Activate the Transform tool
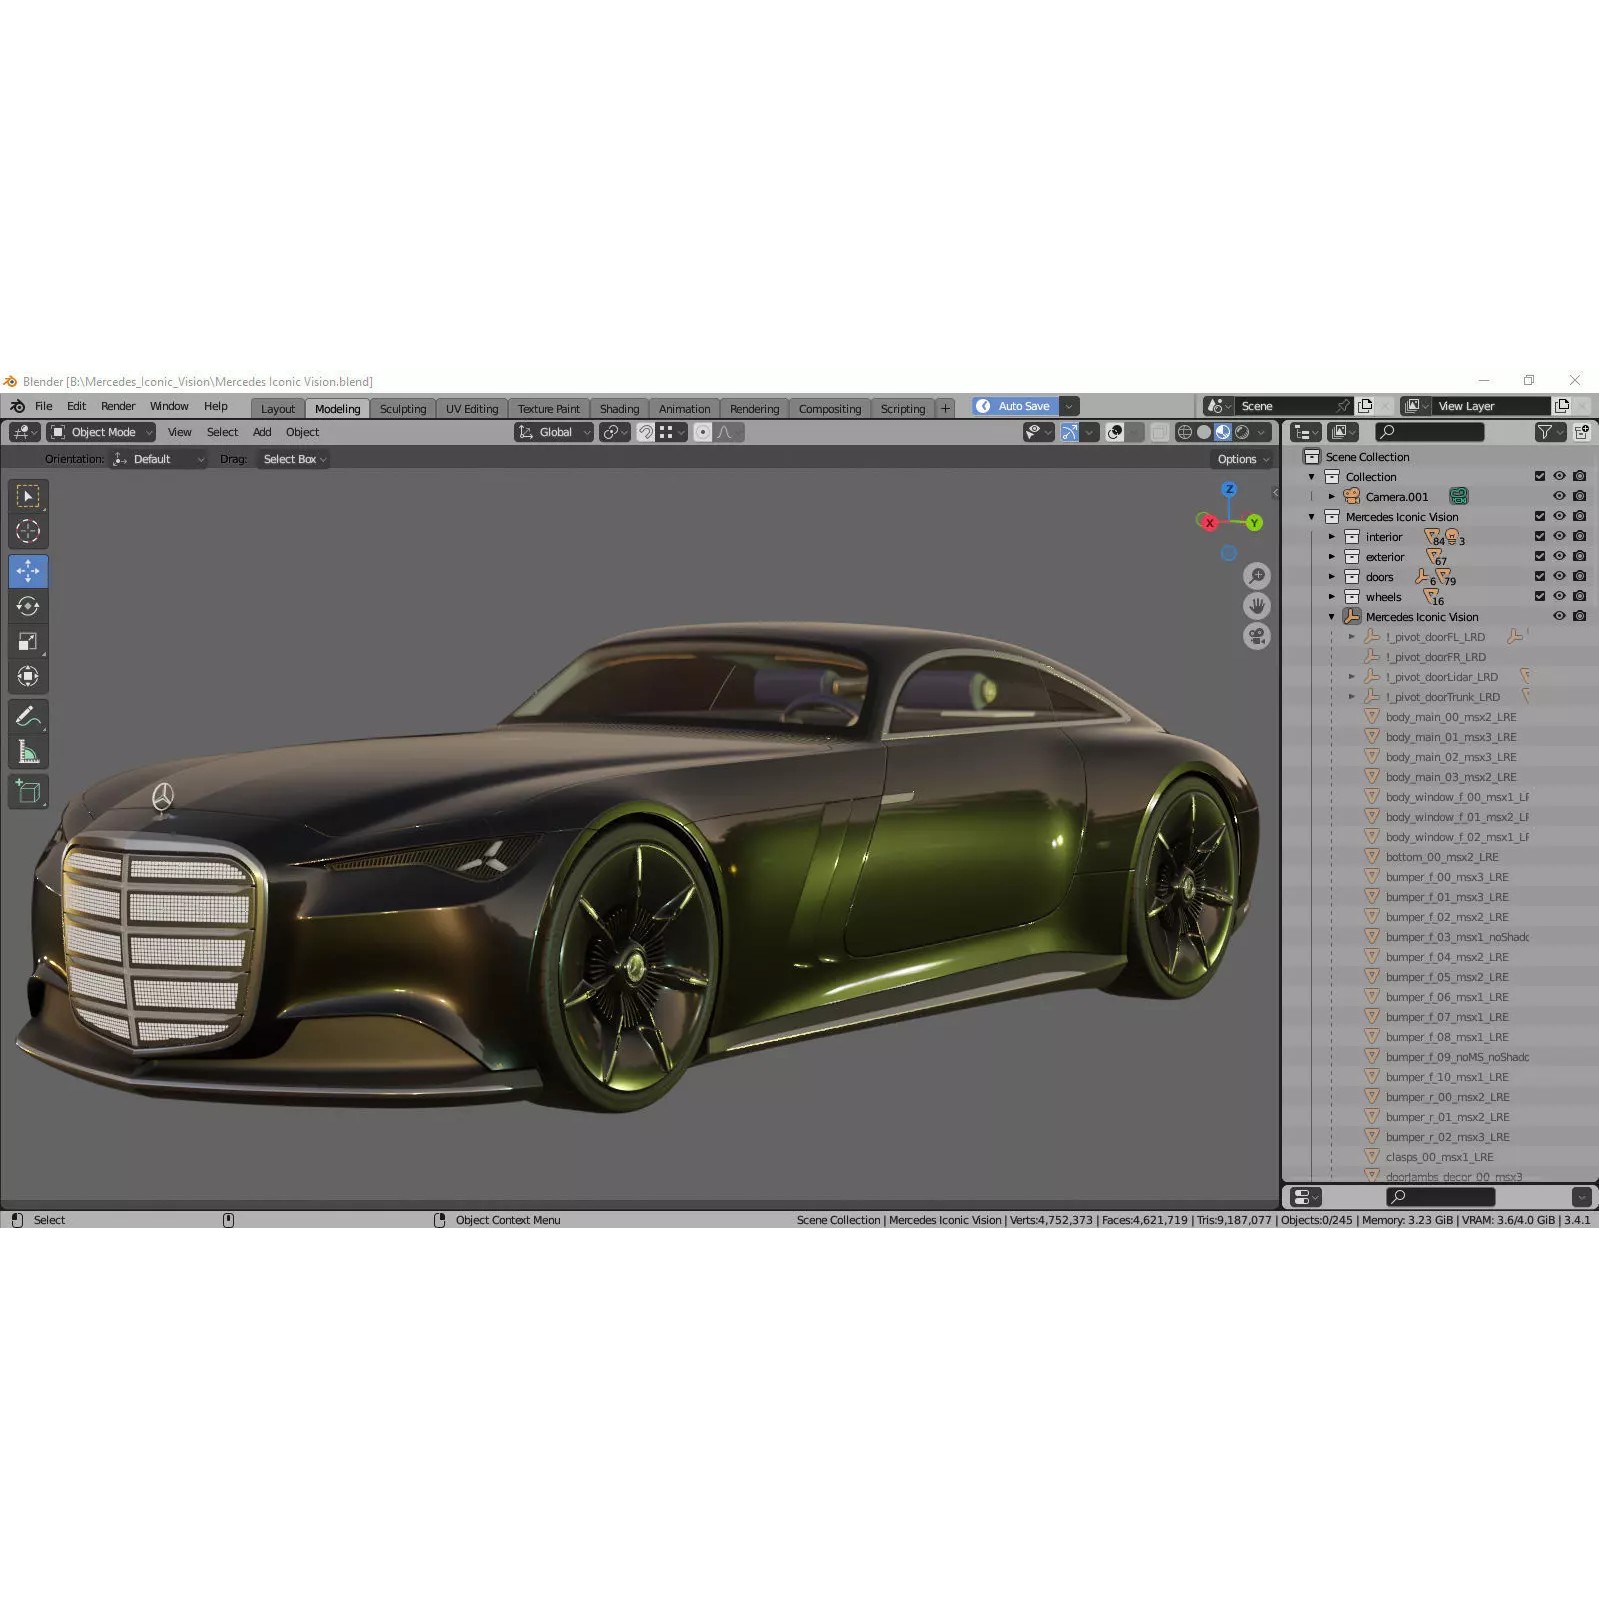 click(28, 677)
